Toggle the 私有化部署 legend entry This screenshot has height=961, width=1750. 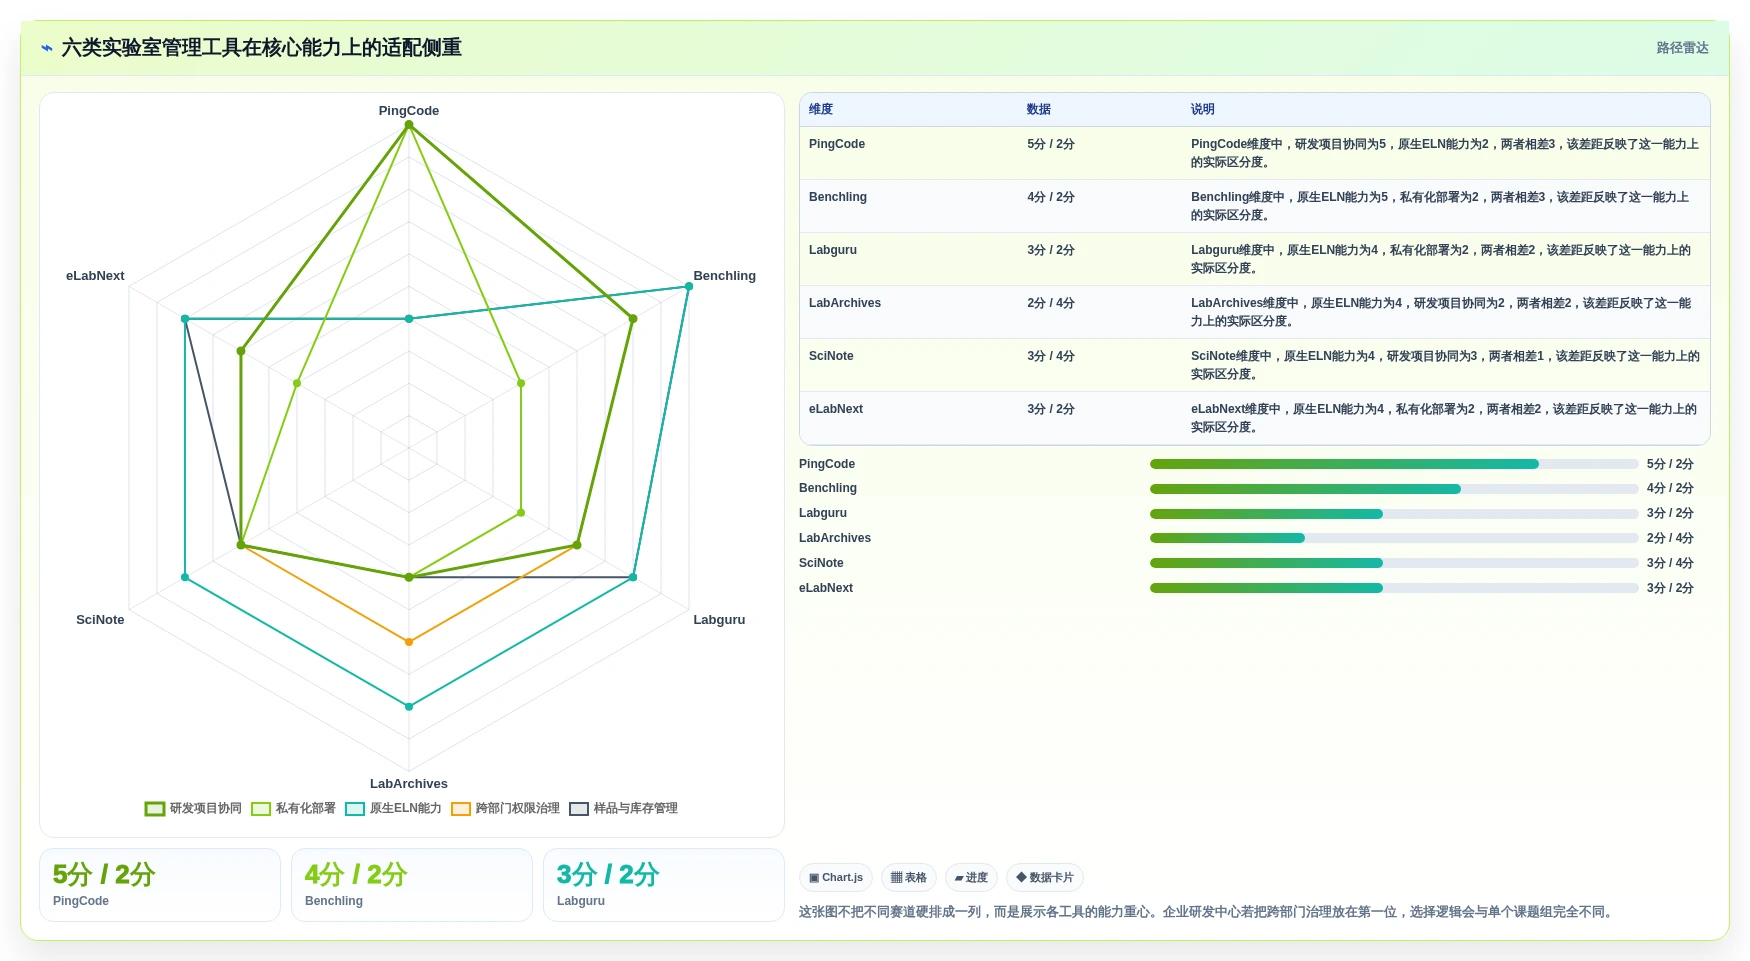pos(294,808)
